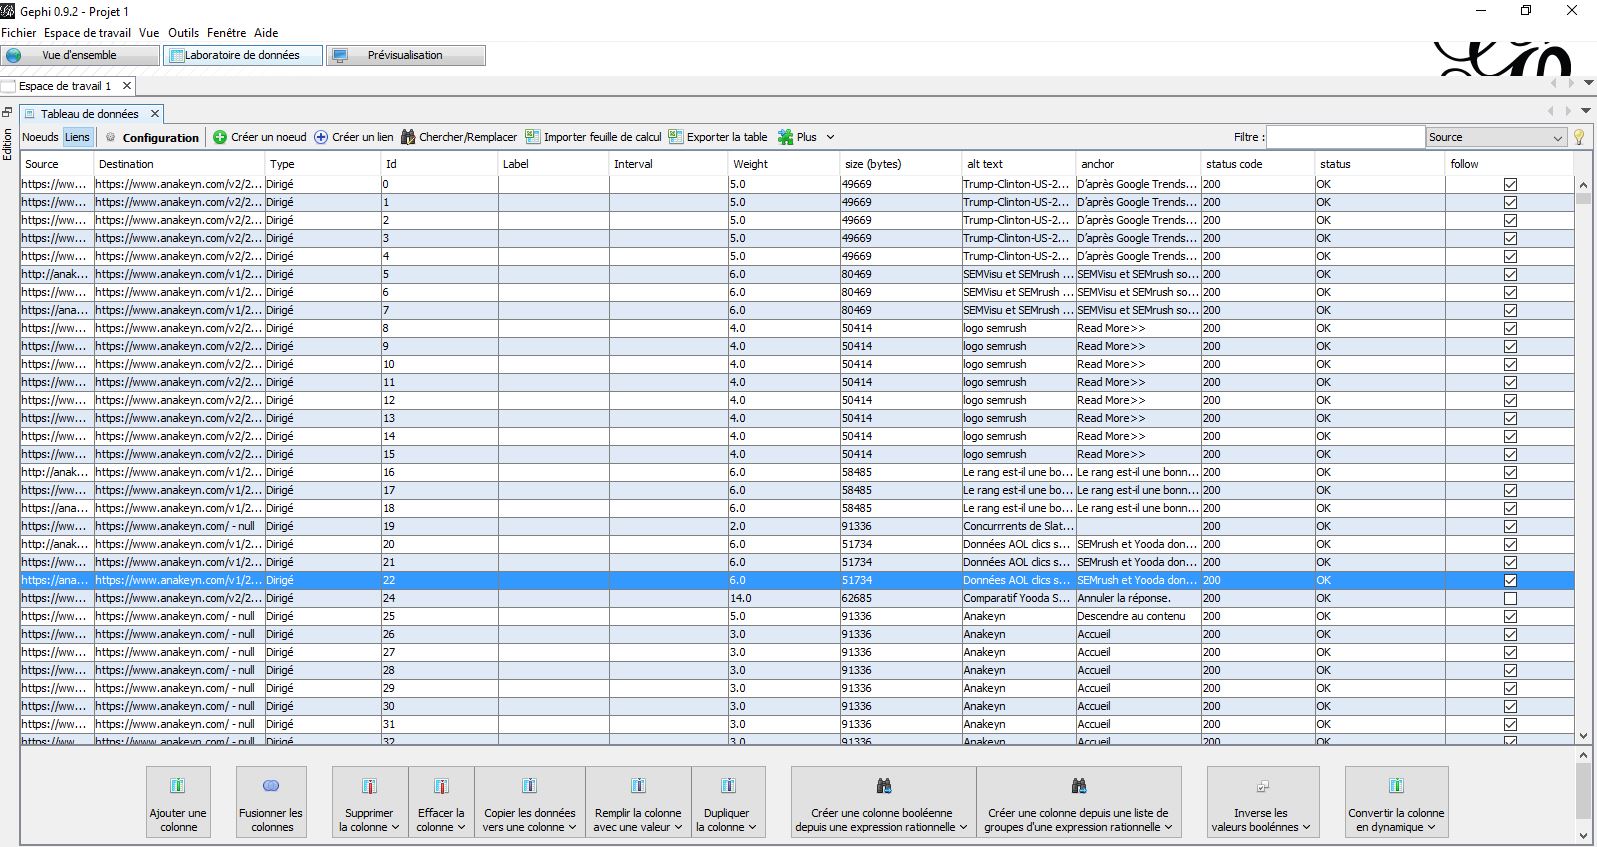The image size is (1597, 847).
Task: Click Copier les données vers une colonne icon
Action: (530, 786)
